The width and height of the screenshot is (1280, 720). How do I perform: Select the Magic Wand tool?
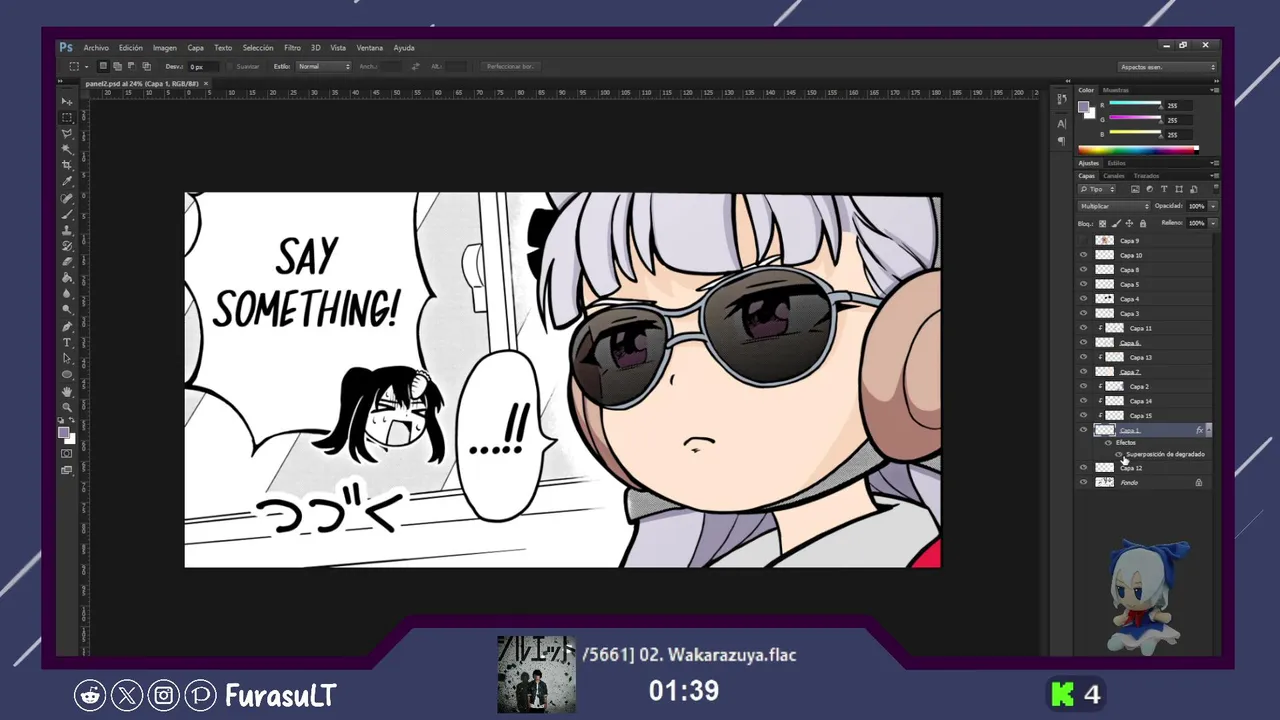point(67,149)
